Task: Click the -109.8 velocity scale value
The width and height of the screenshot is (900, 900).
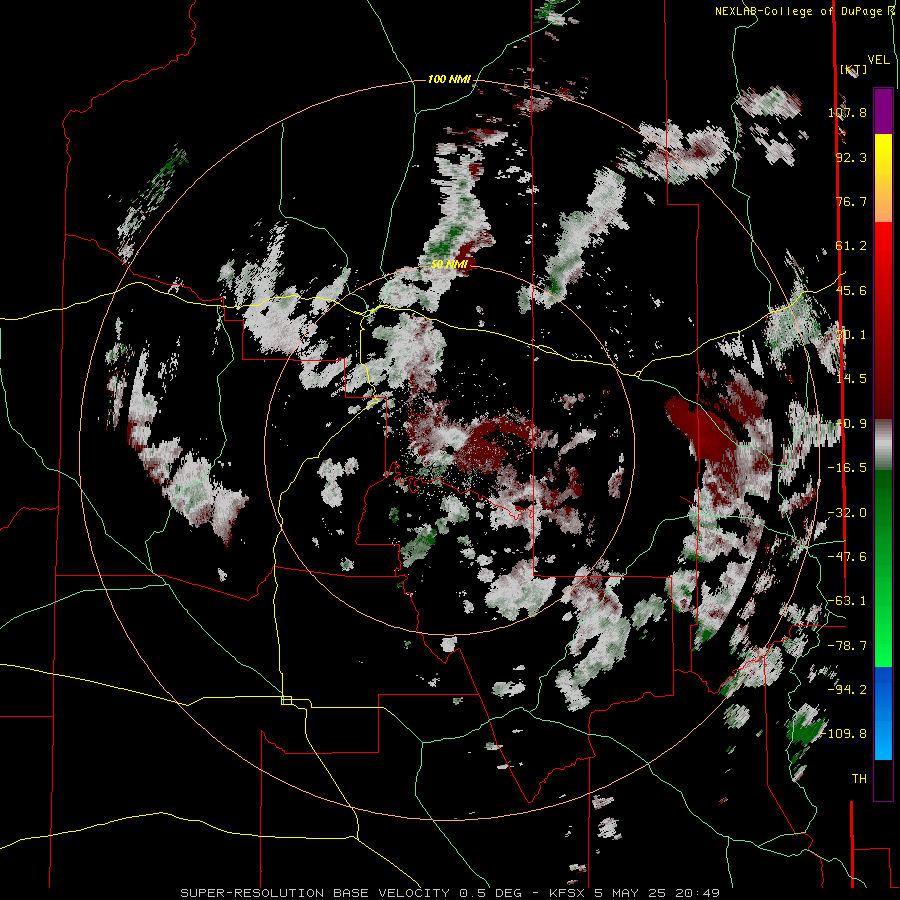Action: click(x=844, y=734)
